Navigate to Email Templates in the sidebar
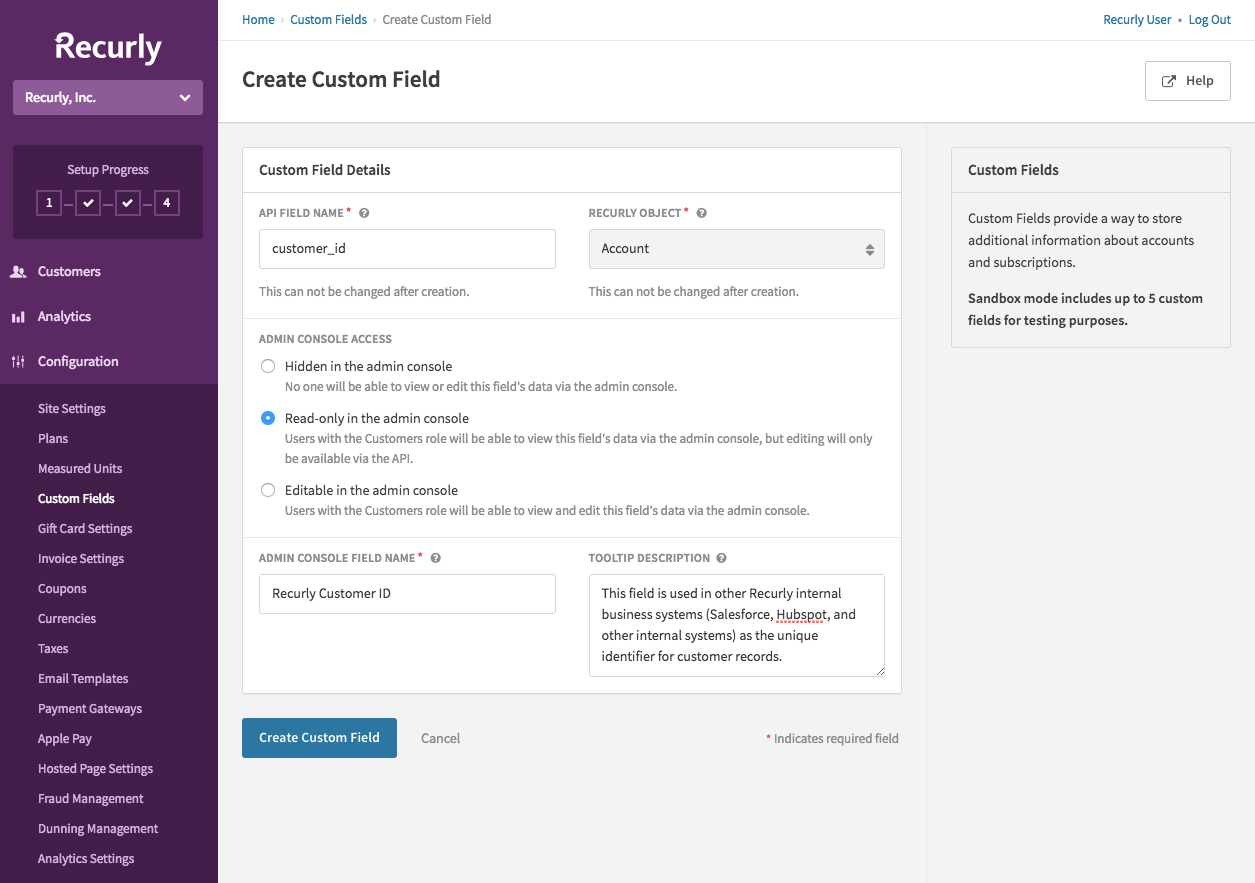Viewport: 1255px width, 883px height. [x=83, y=678]
